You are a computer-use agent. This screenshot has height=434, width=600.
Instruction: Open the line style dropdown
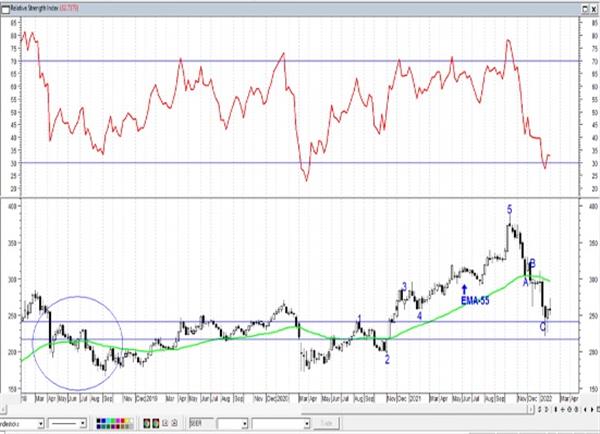[x=82, y=423]
